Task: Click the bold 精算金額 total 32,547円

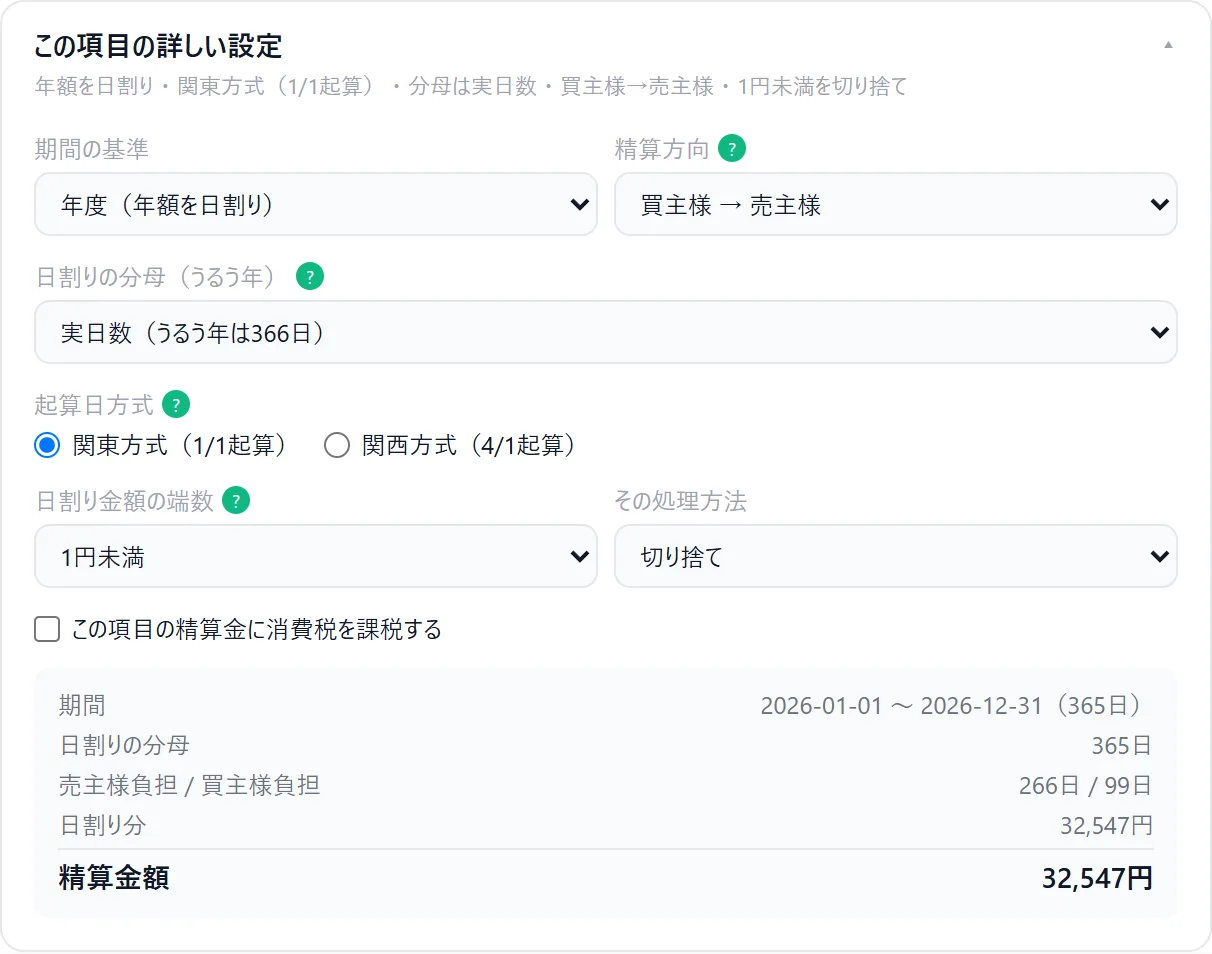Action: click(1098, 878)
